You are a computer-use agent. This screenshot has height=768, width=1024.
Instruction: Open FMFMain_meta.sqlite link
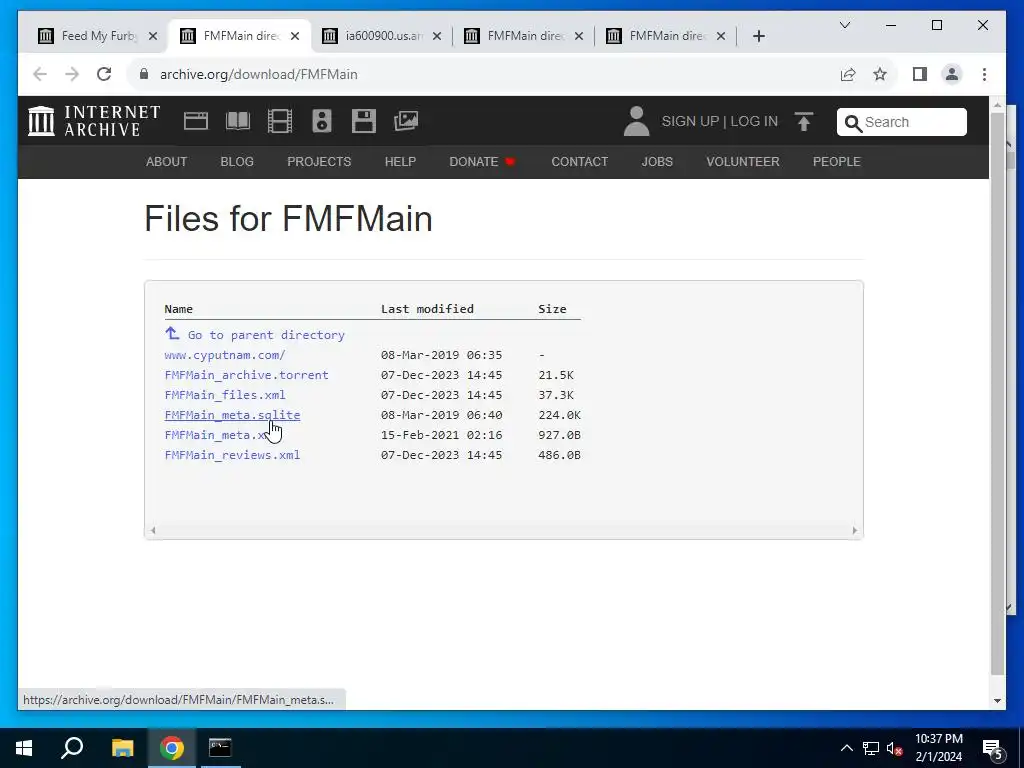(232, 415)
